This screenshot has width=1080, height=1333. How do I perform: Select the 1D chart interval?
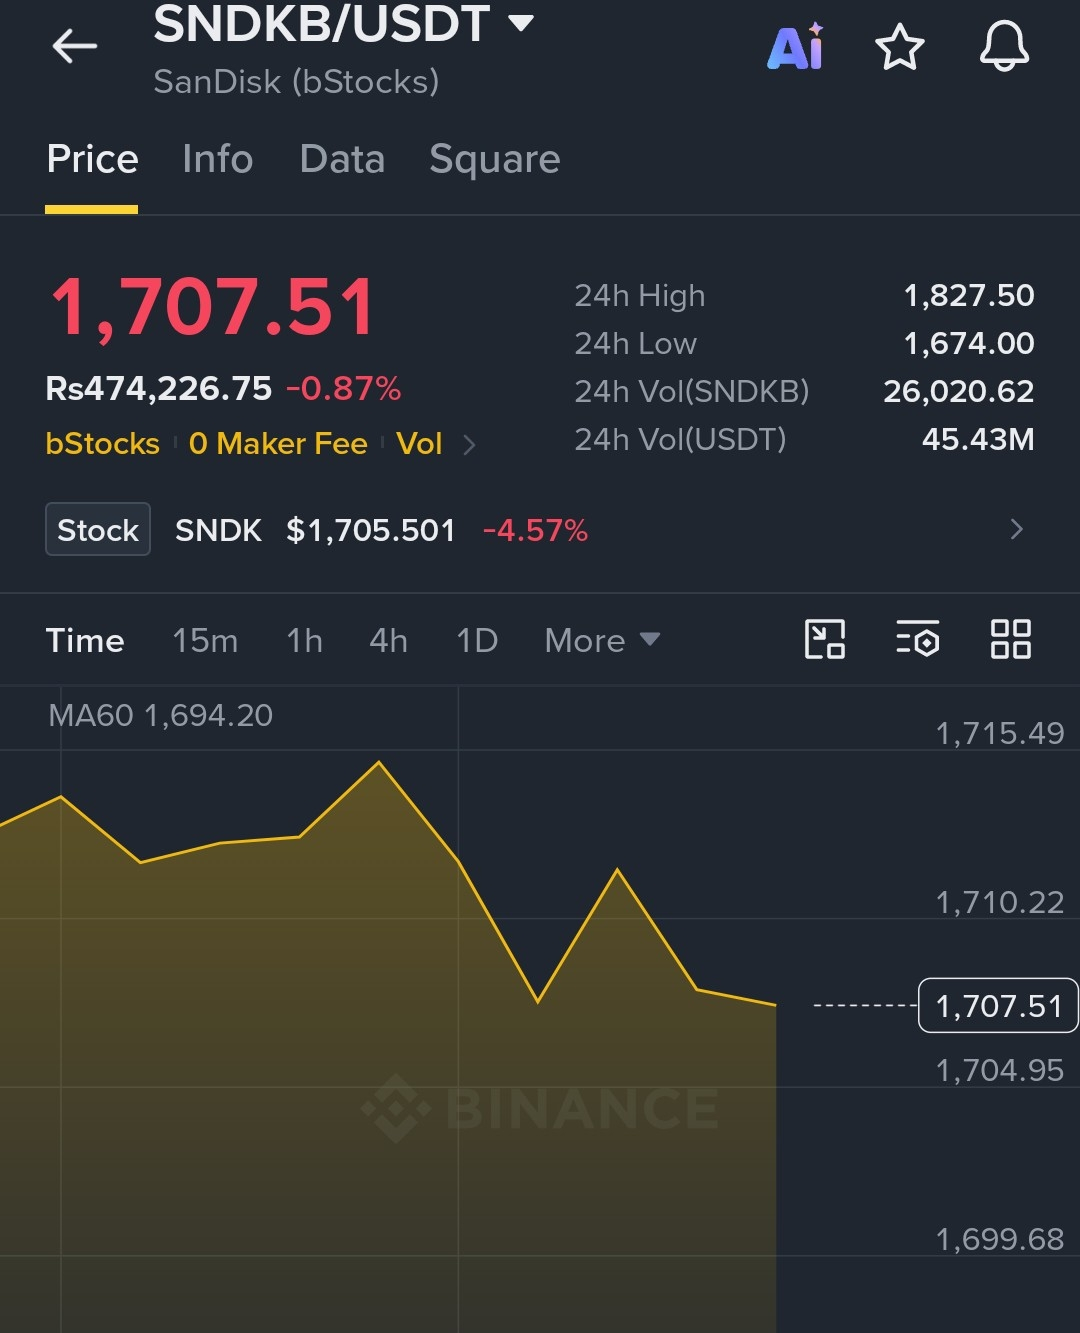click(x=477, y=640)
